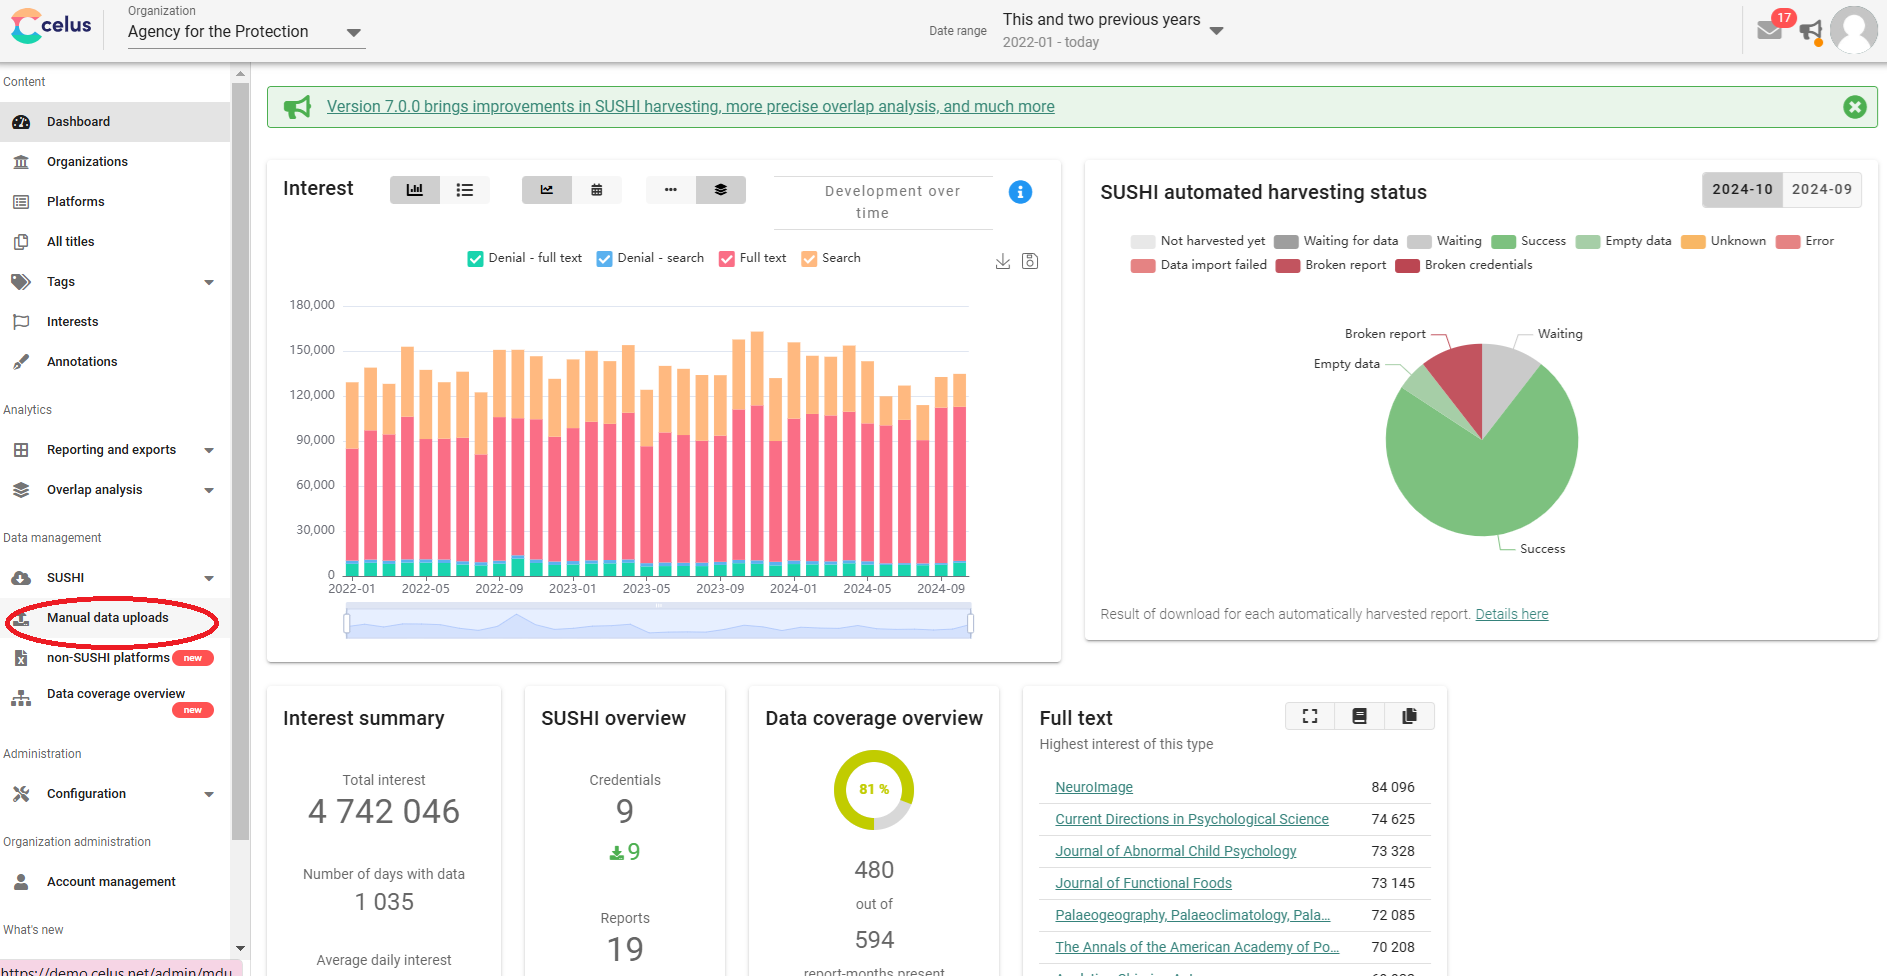Open Journal of Abnormal Child Psychology
The image size is (1887, 976).
(x=1176, y=851)
